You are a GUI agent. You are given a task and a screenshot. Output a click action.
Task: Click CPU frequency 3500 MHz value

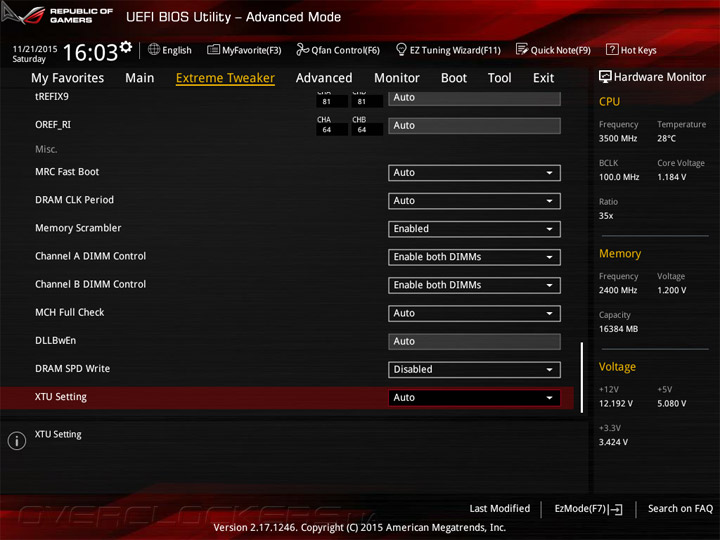pos(618,139)
